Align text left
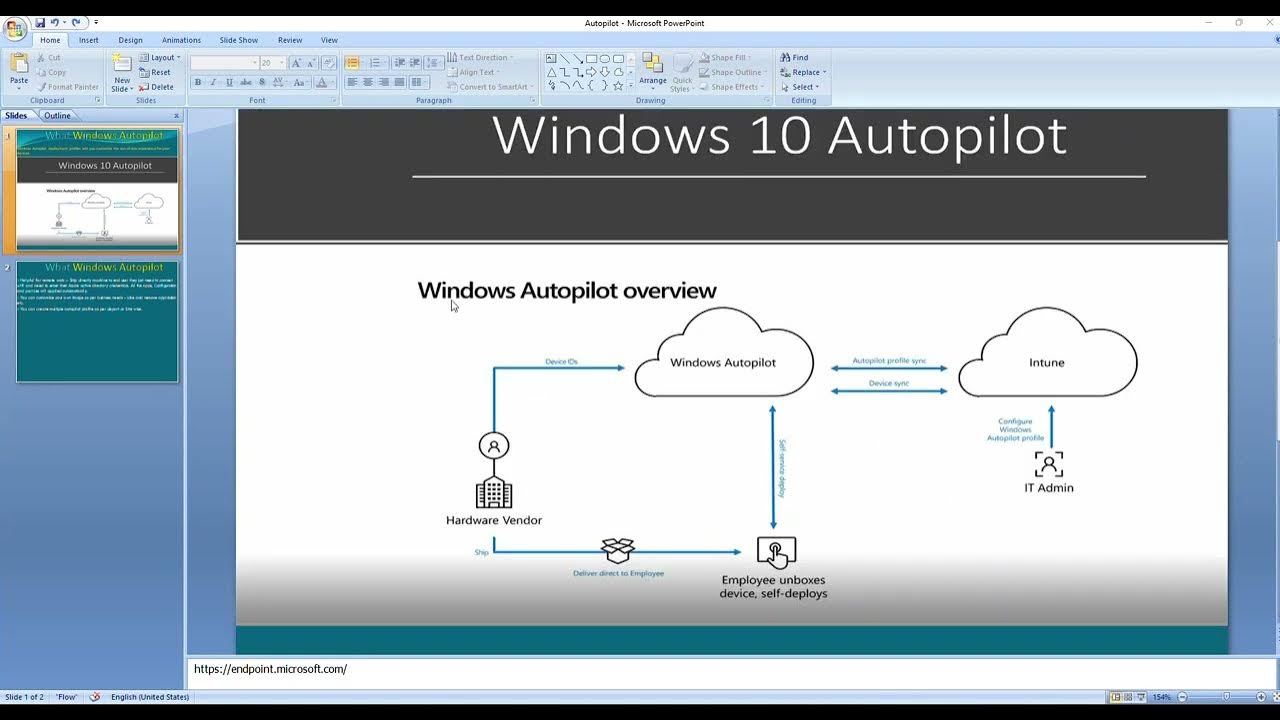This screenshot has width=1280, height=720. pos(352,82)
